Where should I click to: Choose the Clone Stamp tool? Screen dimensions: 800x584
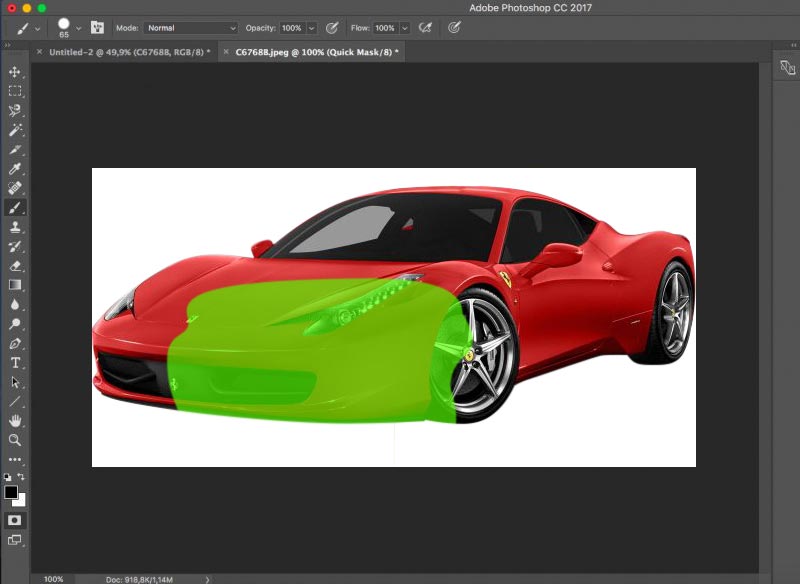point(15,227)
